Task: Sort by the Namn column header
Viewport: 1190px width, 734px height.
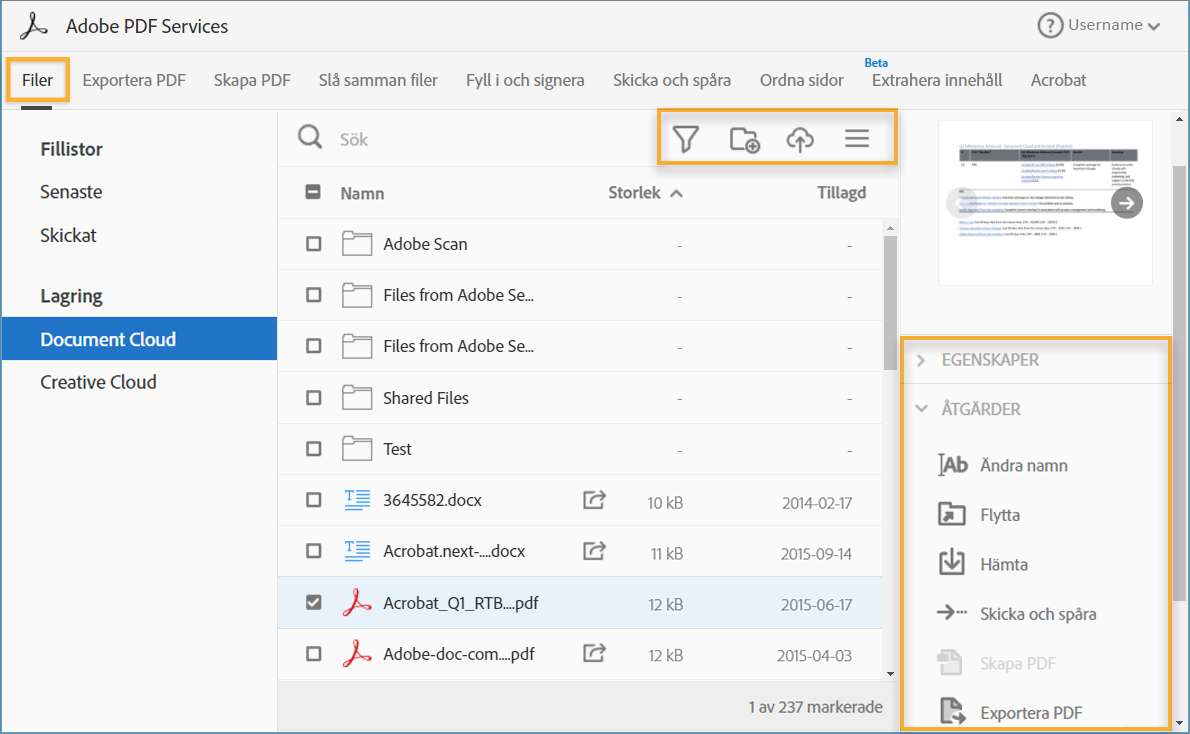Action: 362,193
